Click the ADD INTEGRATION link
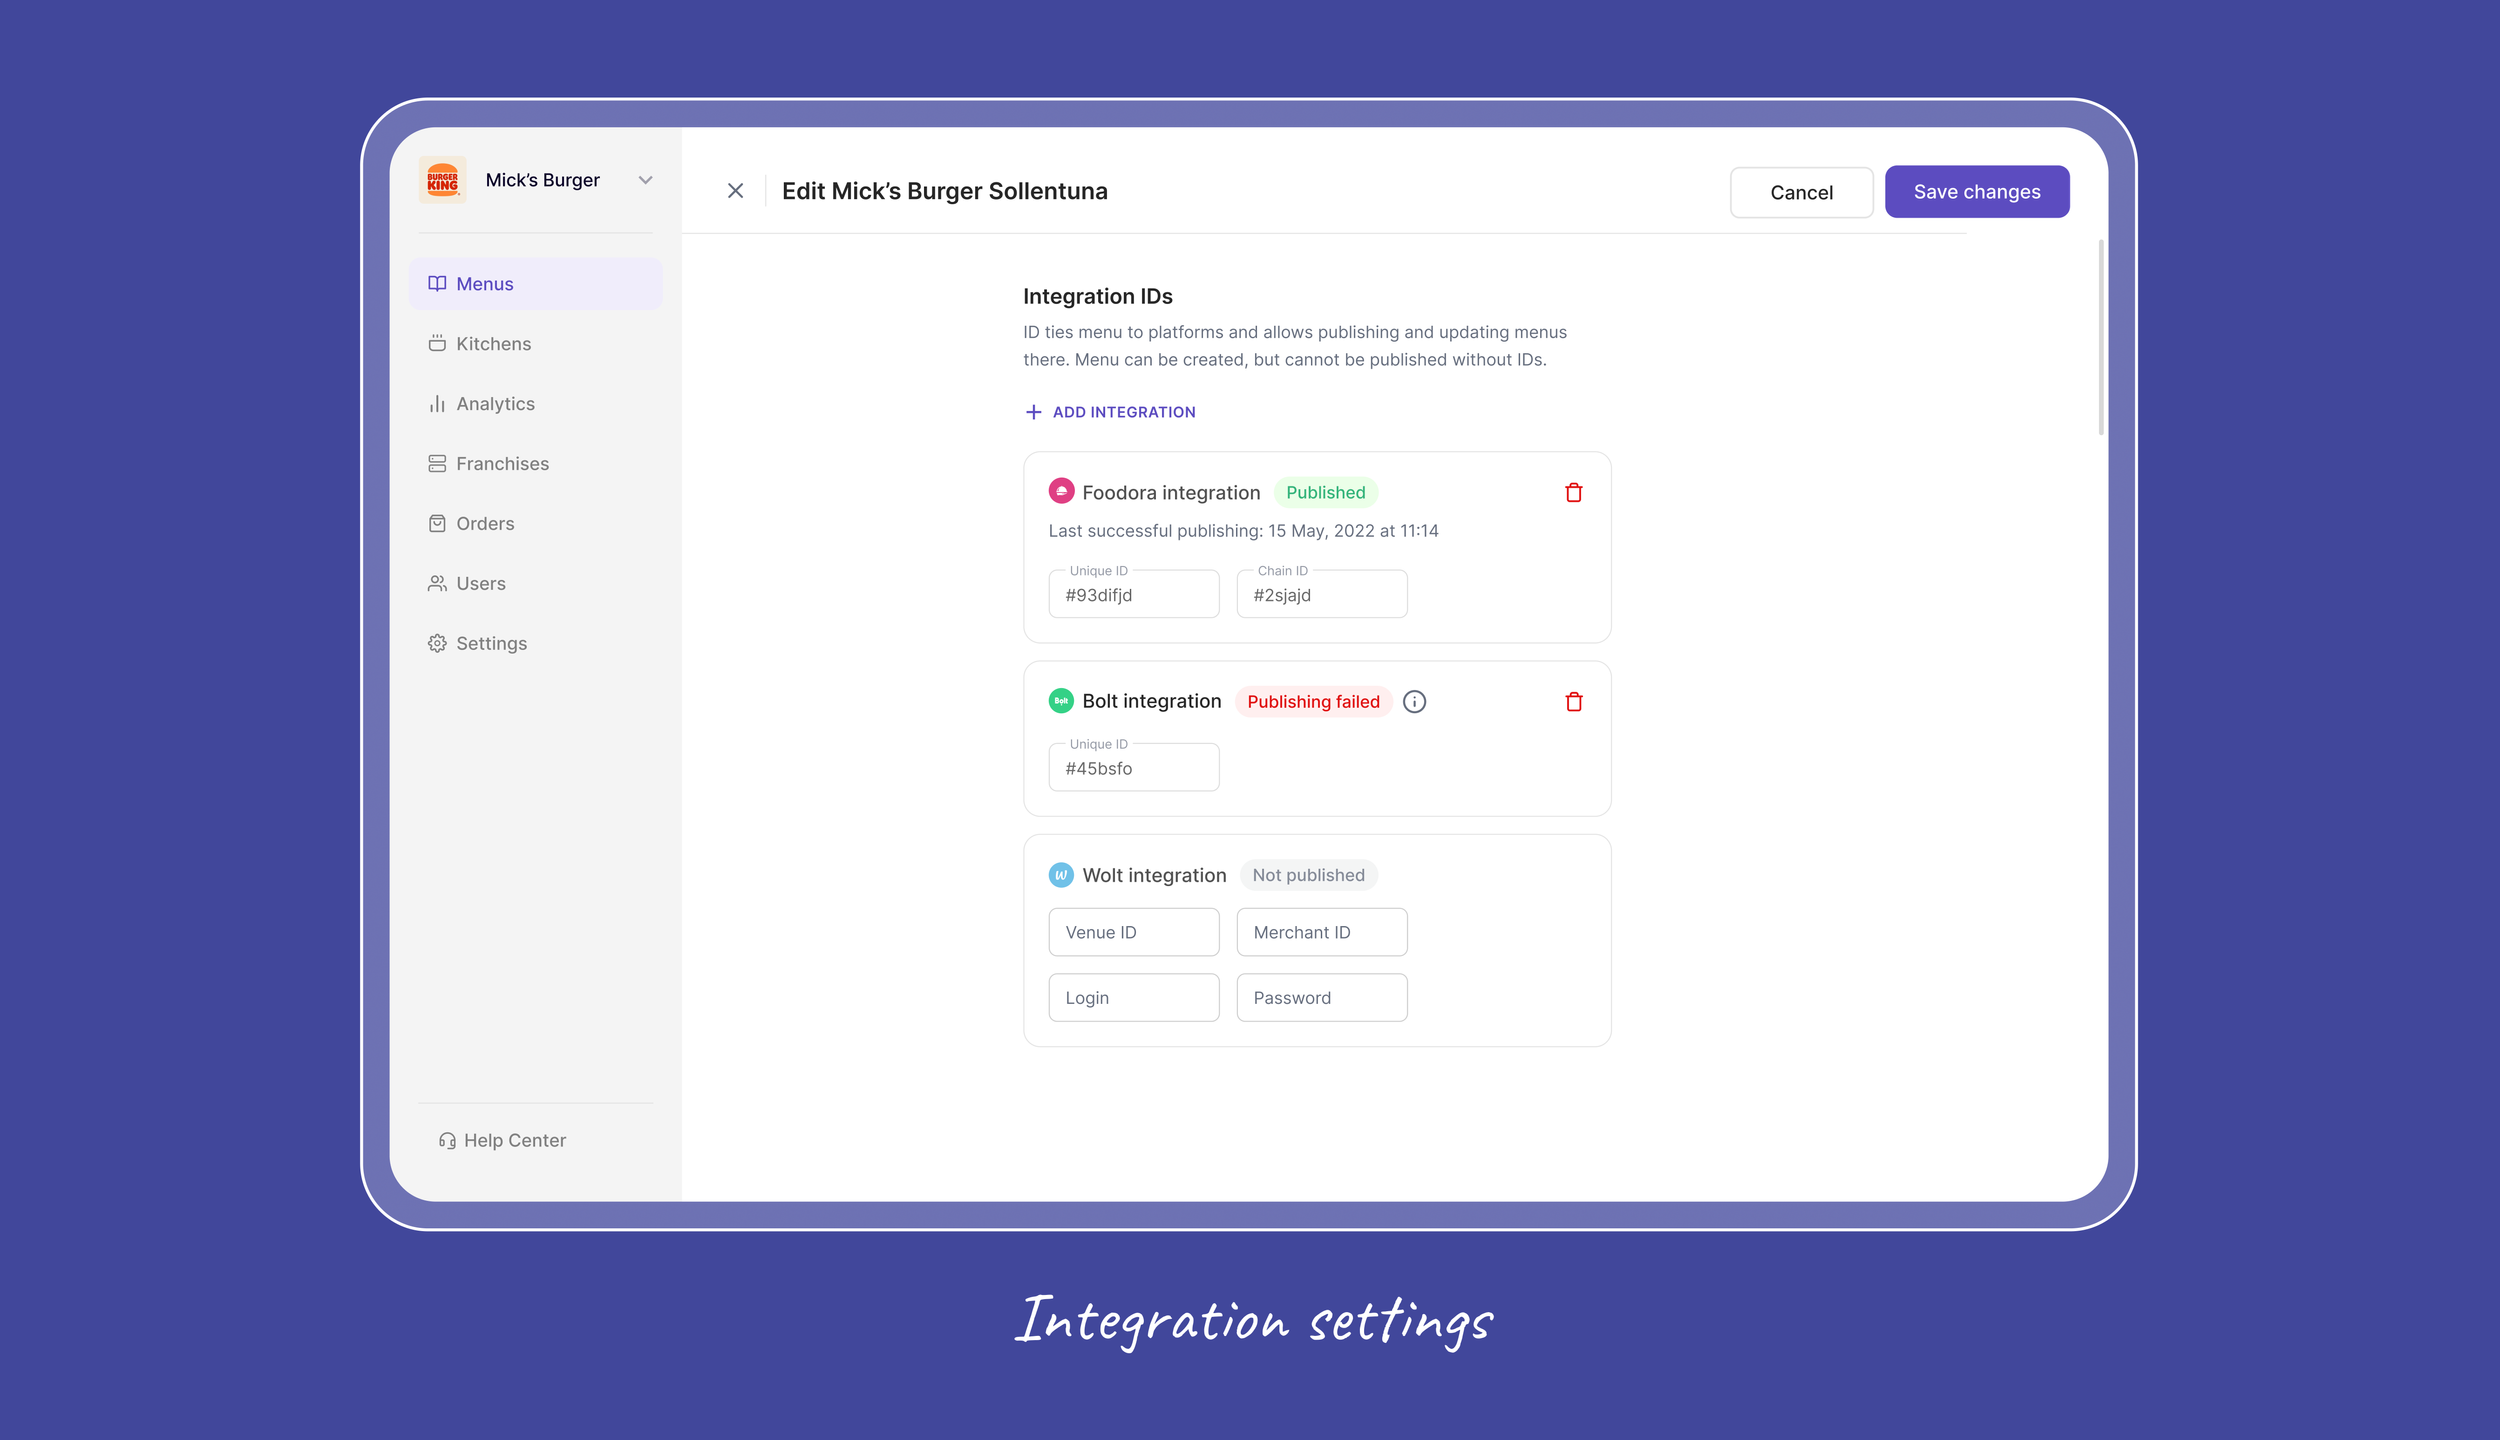2500x1440 pixels. click(1124, 412)
